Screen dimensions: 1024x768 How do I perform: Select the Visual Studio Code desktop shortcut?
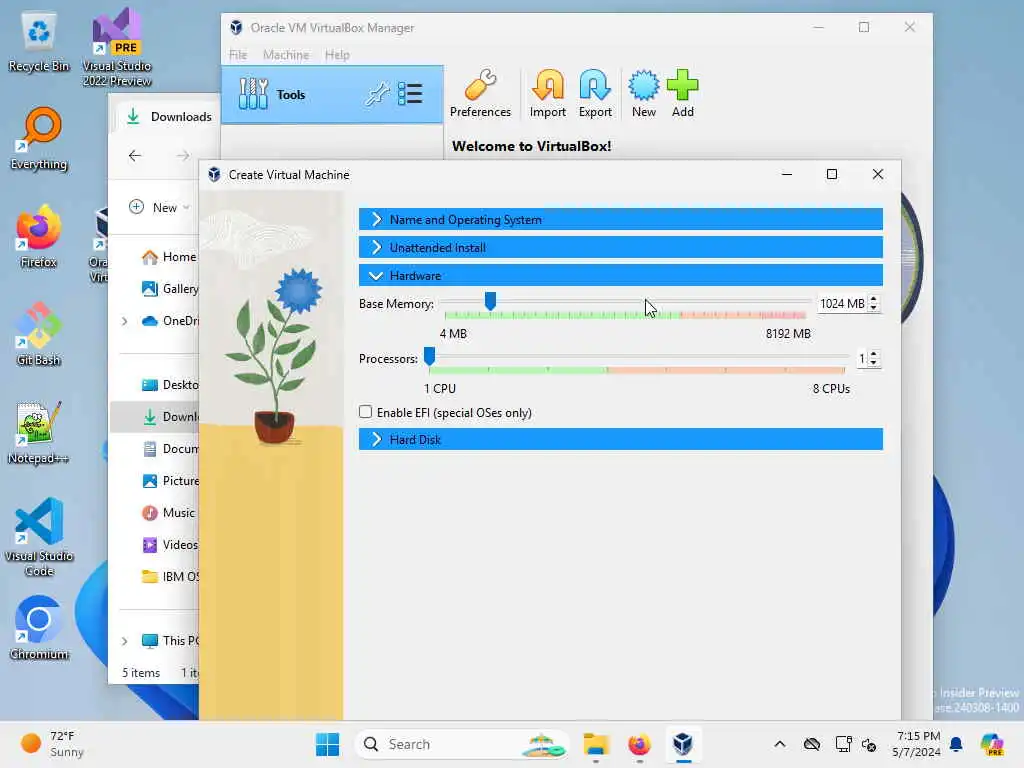click(x=39, y=537)
